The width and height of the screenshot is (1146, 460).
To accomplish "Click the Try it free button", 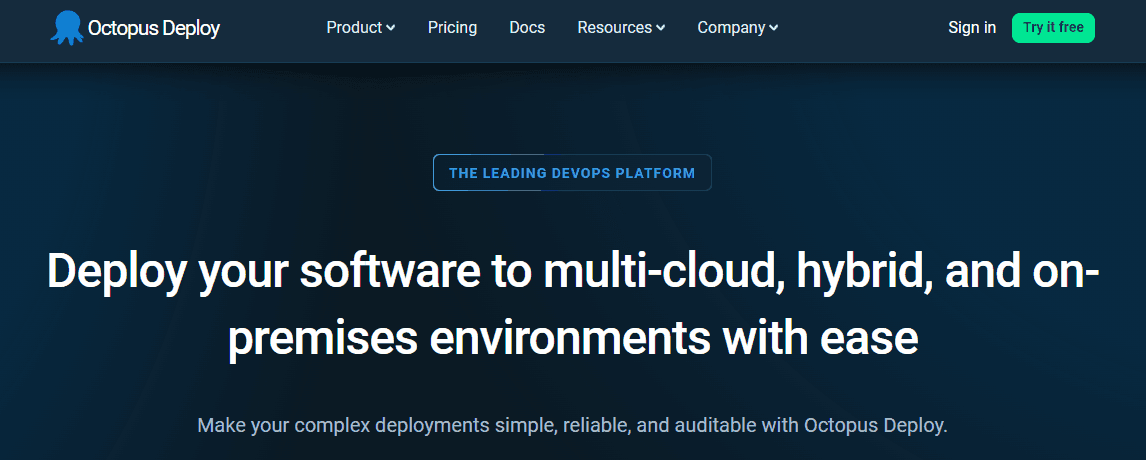I will tap(1053, 28).
